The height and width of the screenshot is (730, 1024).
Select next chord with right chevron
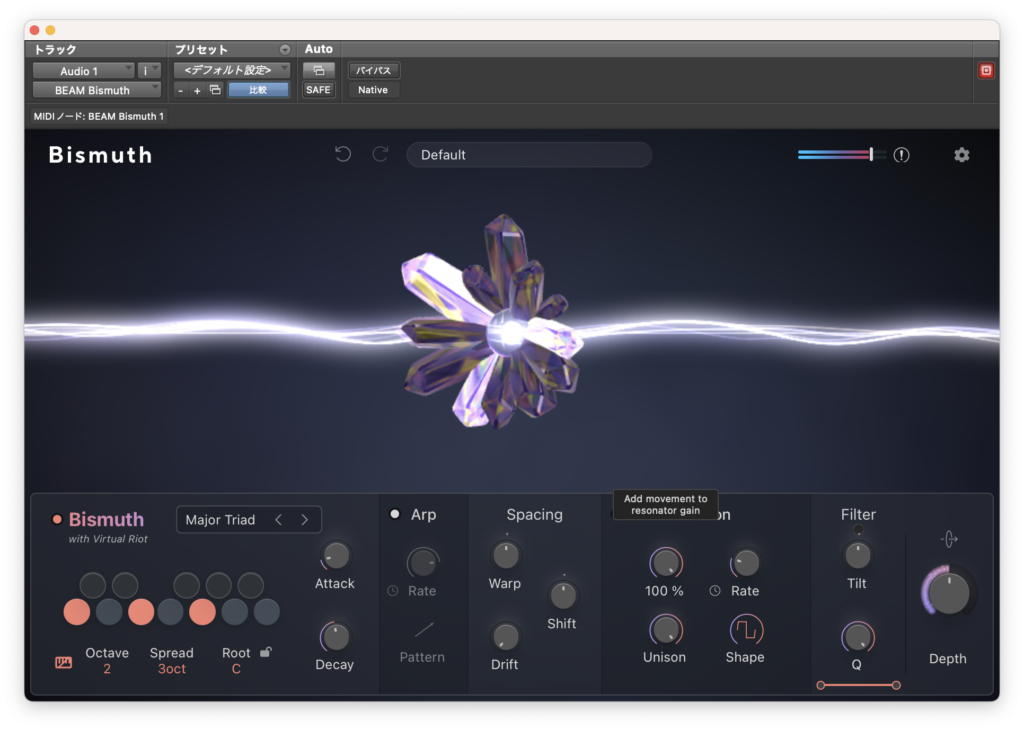(x=304, y=520)
